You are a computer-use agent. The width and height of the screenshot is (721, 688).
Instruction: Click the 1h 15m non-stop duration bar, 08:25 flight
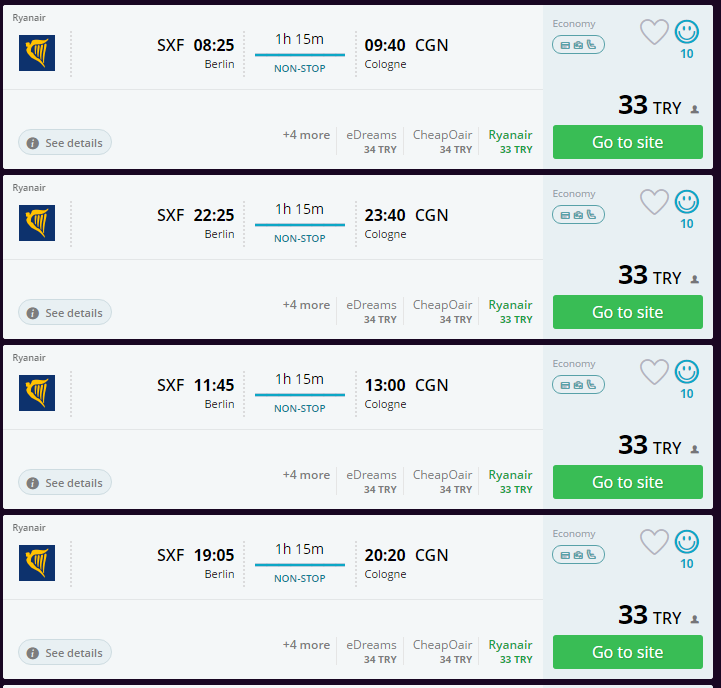click(x=300, y=54)
